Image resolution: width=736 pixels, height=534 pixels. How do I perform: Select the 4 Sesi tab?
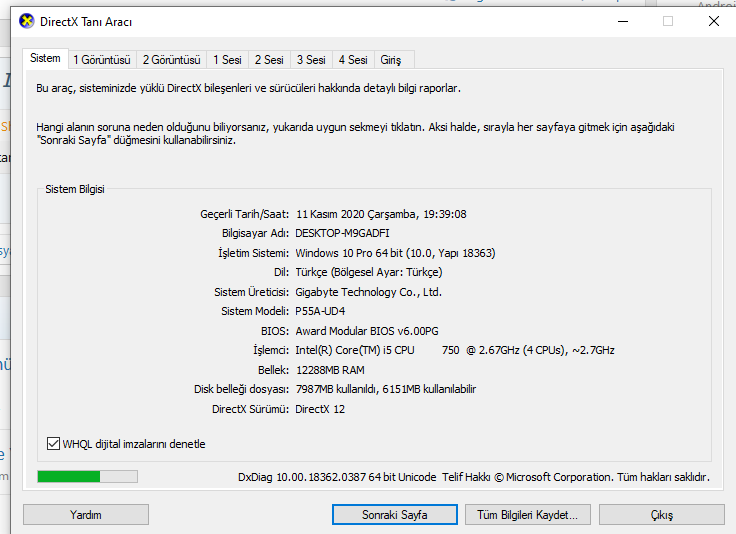click(353, 60)
